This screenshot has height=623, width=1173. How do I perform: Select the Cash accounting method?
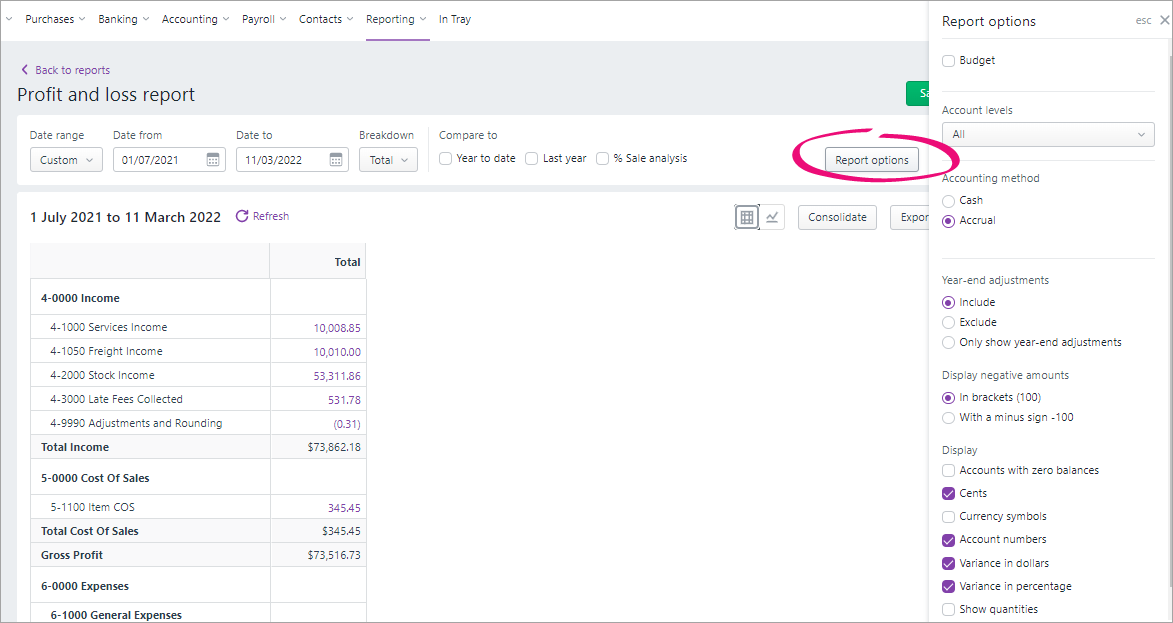tap(949, 200)
